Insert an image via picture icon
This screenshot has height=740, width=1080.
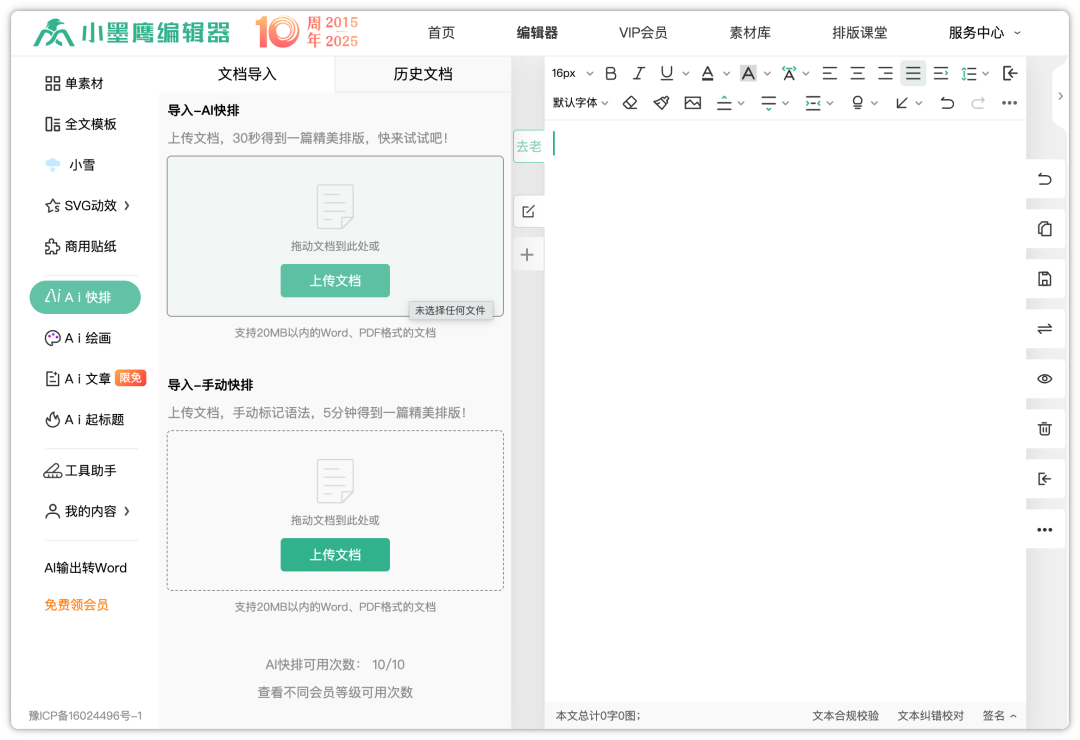693,103
